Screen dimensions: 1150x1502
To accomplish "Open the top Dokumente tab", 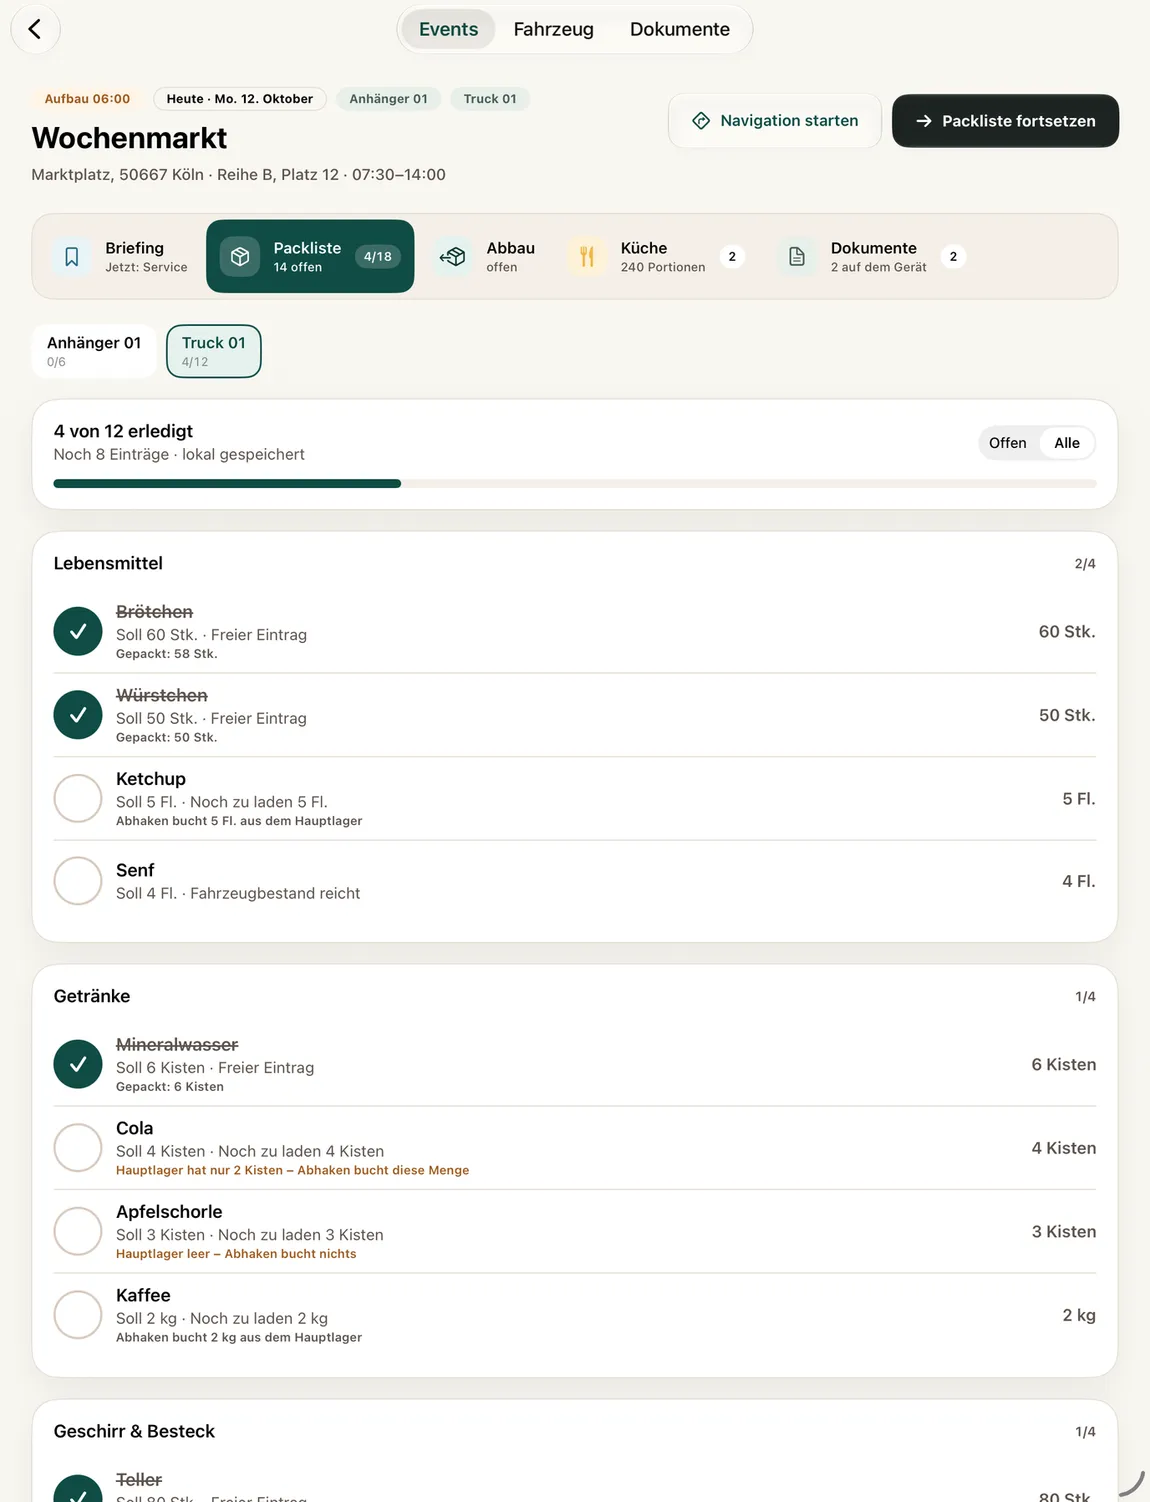I will point(679,29).
